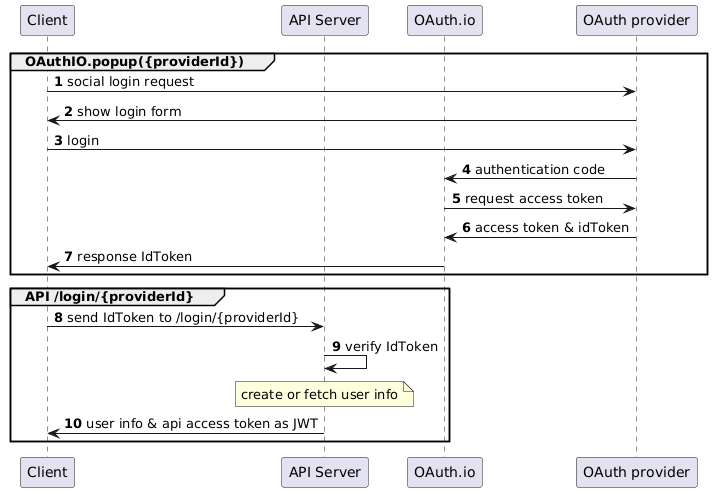Click the '7 response IdToken' message
Image resolution: width=722 pixels, height=494 pixels.
128,256
